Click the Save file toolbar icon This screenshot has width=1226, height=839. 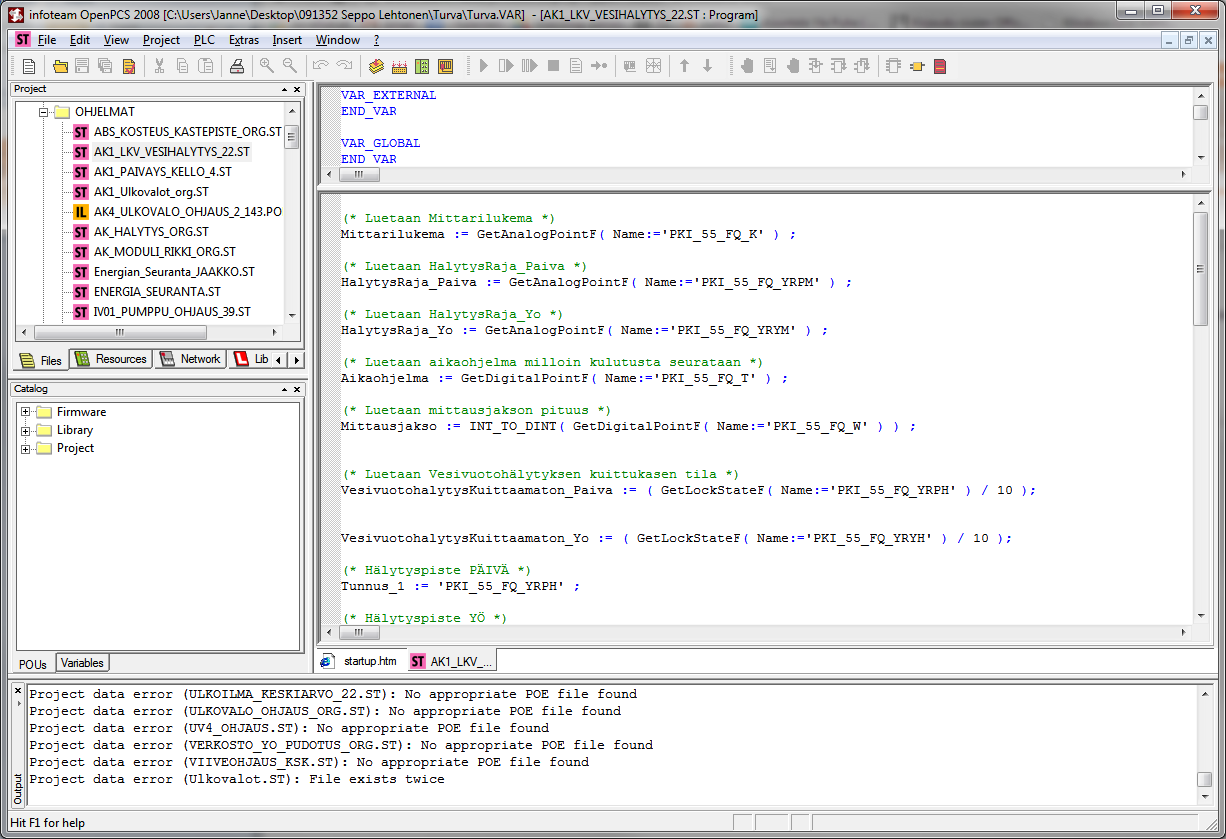coord(83,66)
